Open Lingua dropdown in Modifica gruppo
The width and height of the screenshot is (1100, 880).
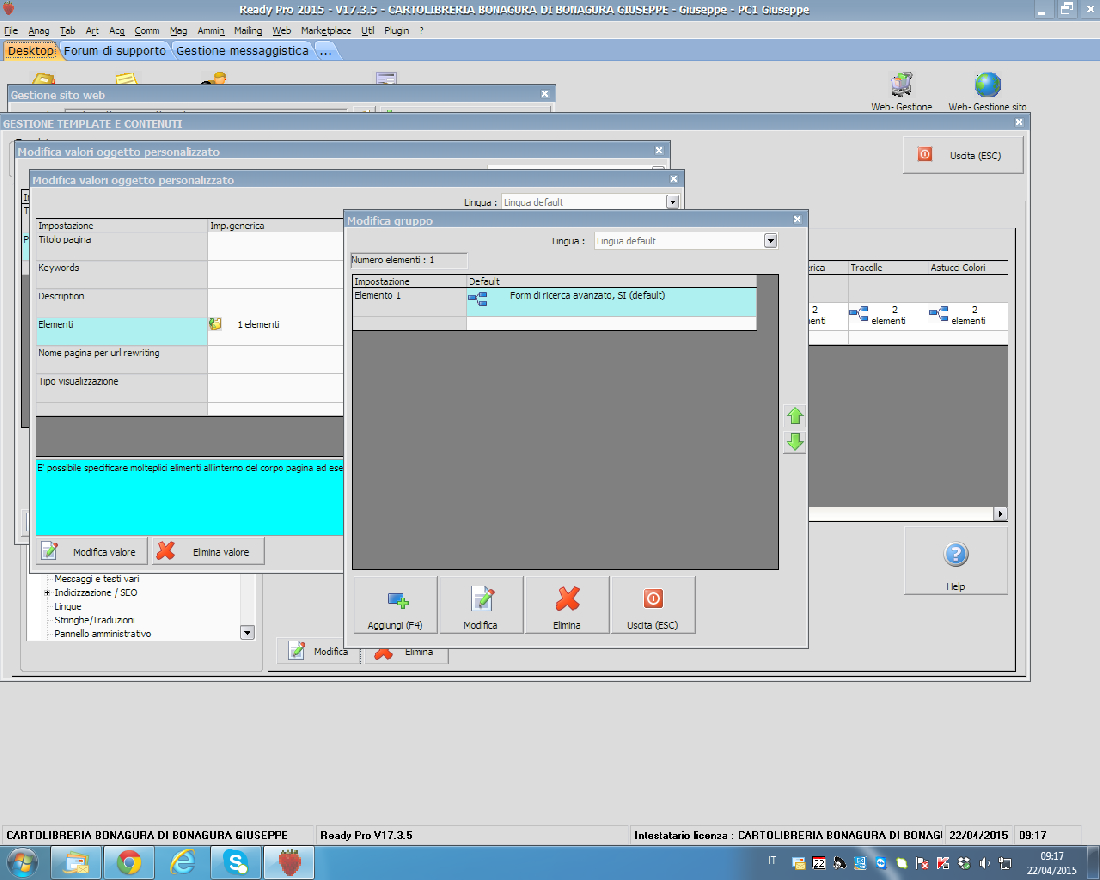tap(770, 241)
